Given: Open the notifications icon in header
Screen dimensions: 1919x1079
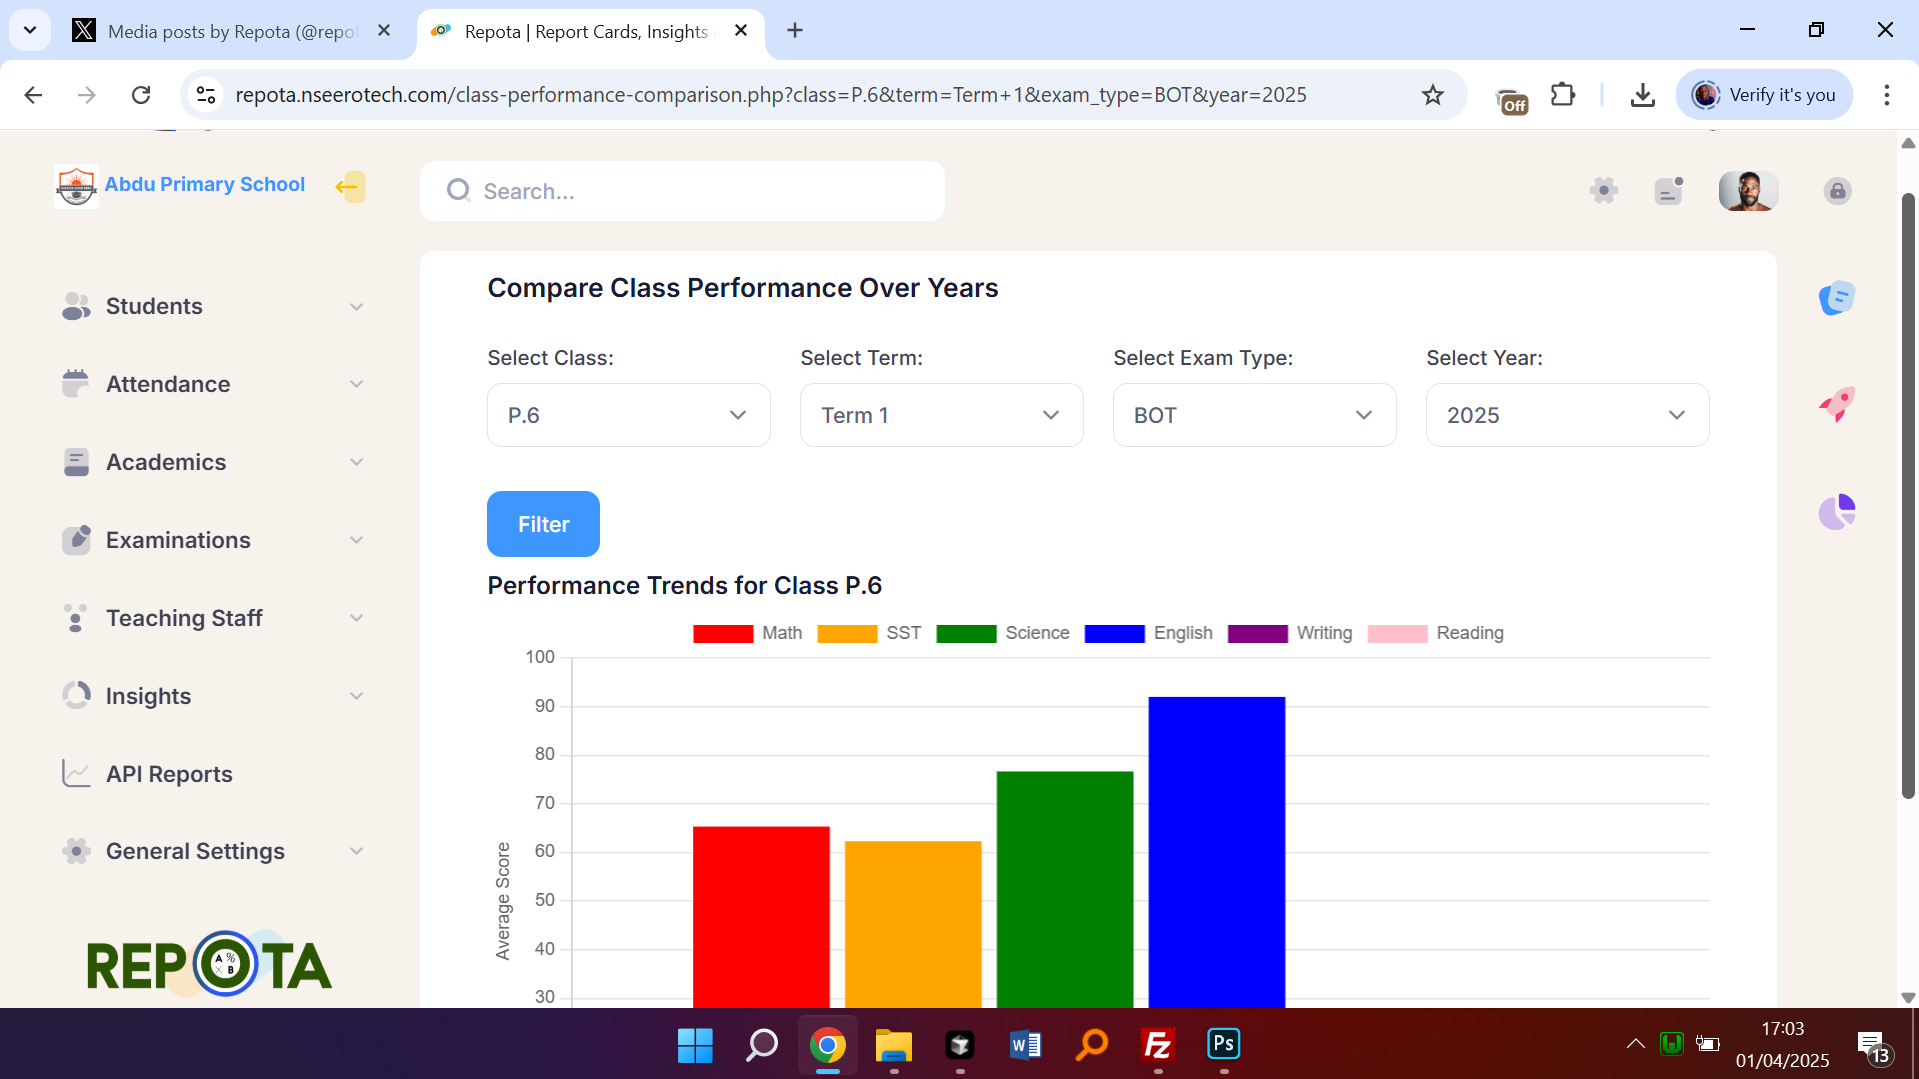Looking at the screenshot, I should [1668, 190].
